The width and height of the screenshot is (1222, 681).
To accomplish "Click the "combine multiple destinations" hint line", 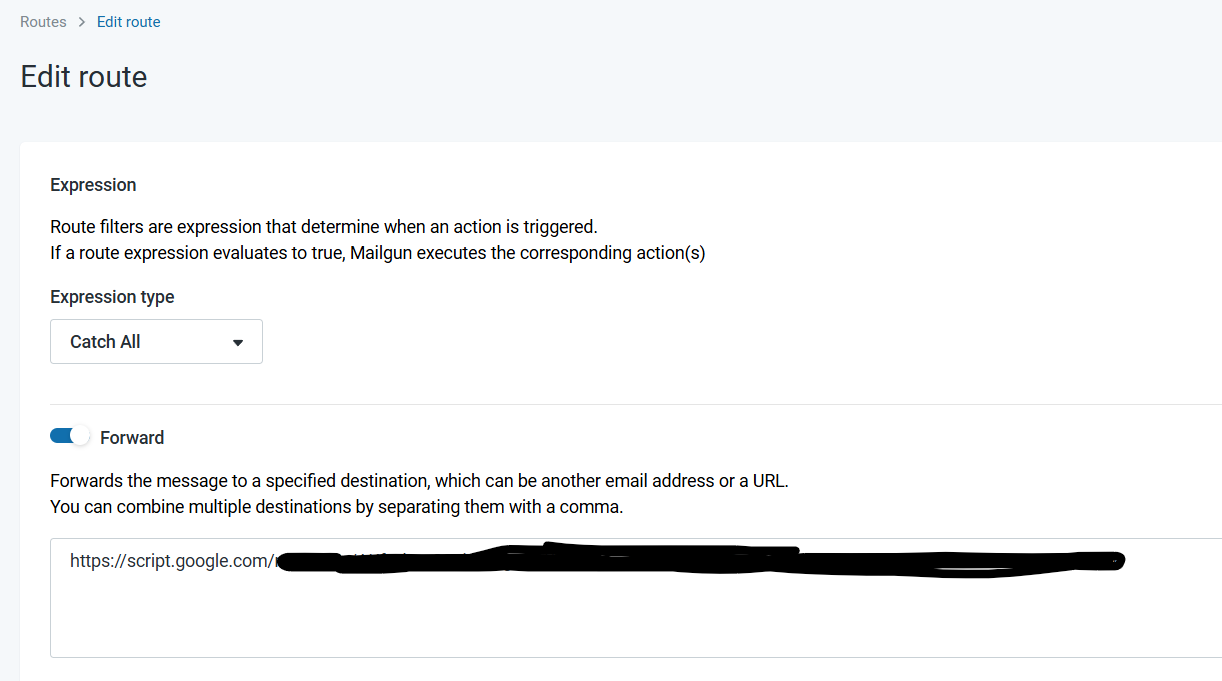I will coord(336,507).
